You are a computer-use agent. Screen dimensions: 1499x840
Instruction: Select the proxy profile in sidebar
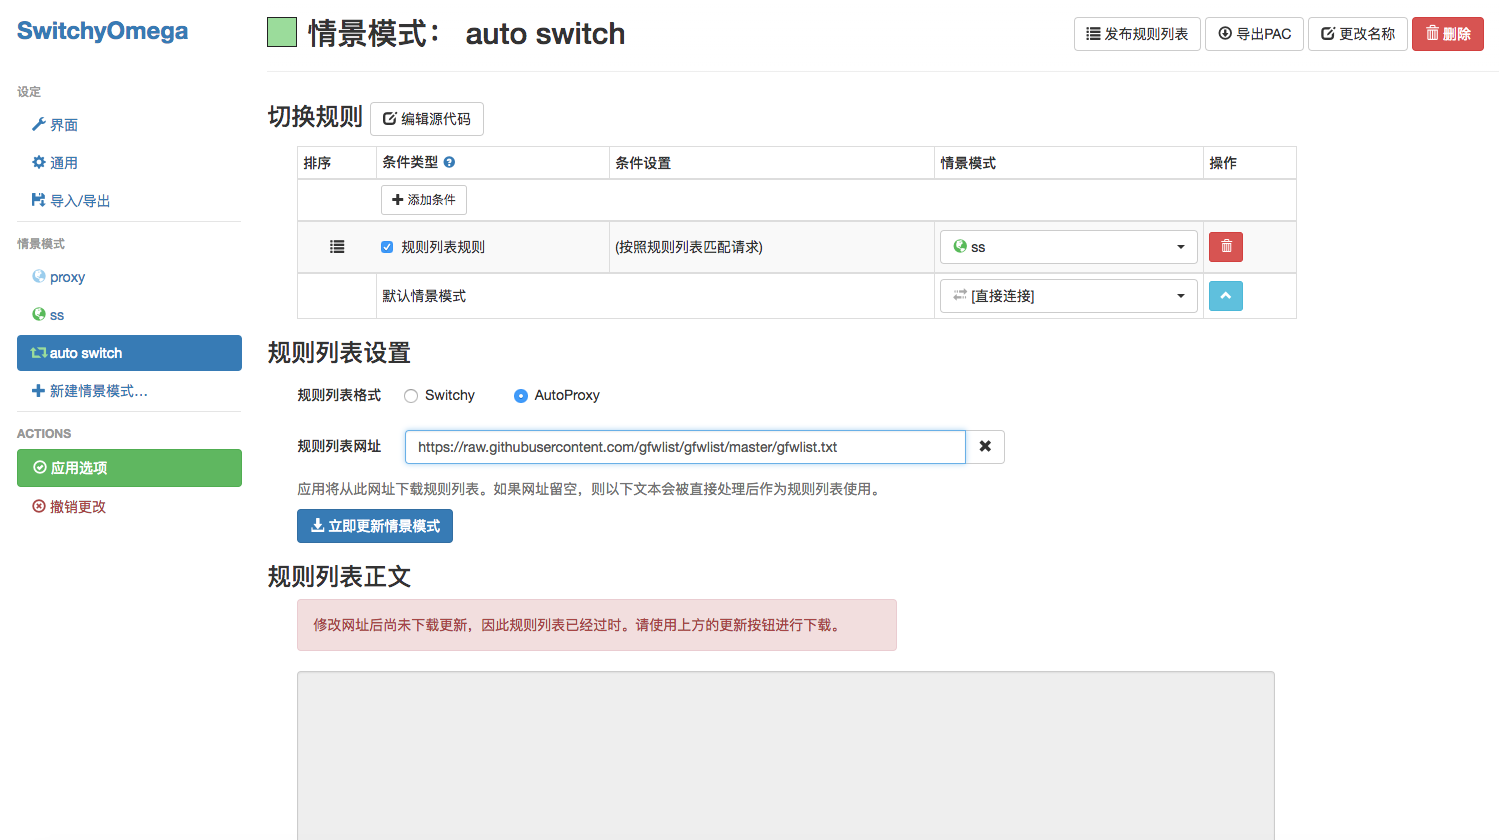click(x=129, y=277)
